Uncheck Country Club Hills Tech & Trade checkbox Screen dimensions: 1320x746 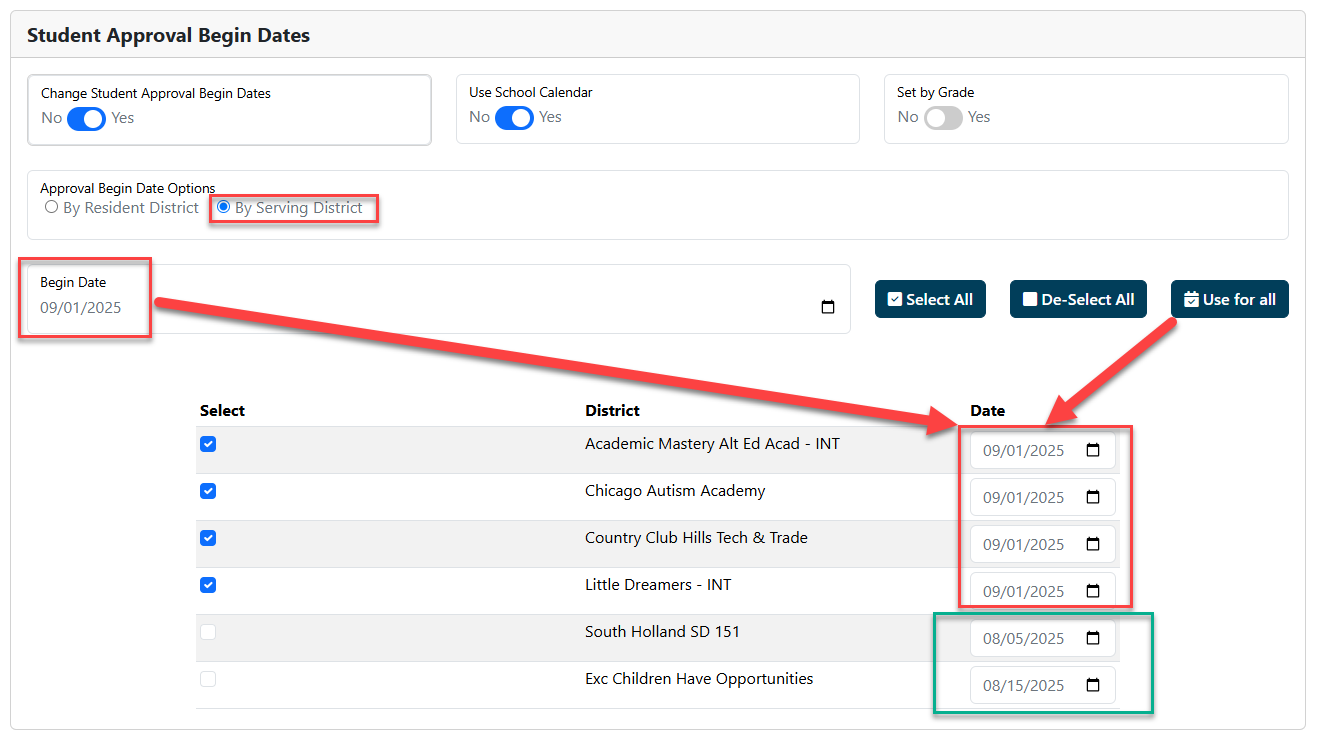pyautogui.click(x=208, y=538)
